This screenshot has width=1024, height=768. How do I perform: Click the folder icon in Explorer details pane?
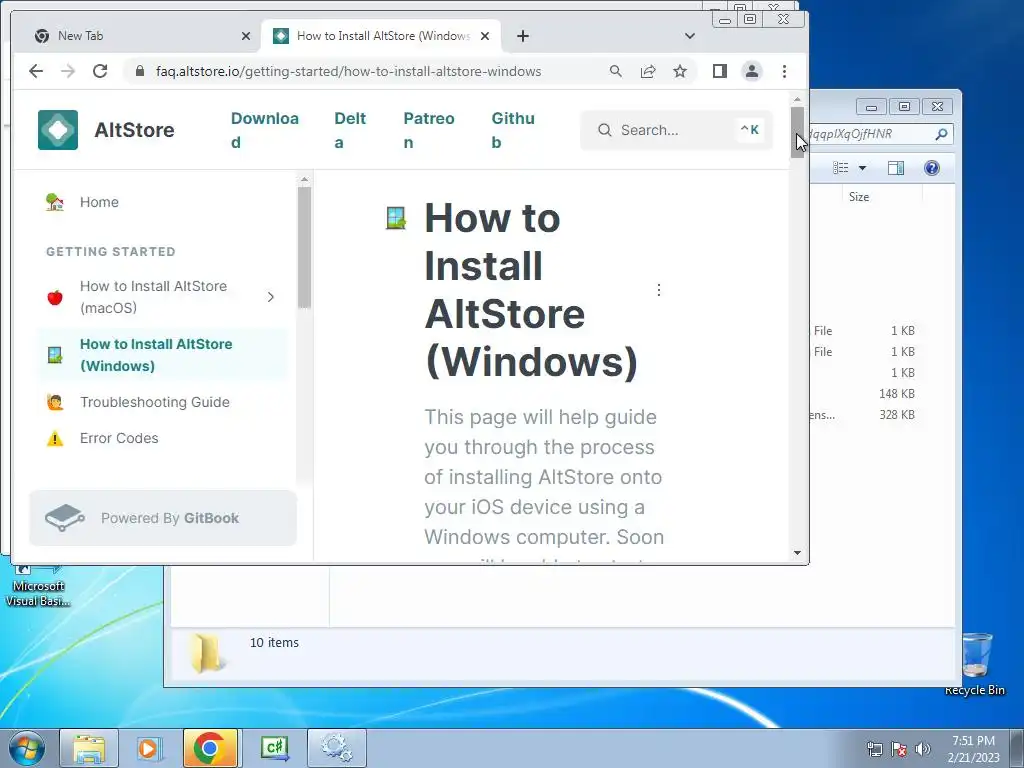206,652
